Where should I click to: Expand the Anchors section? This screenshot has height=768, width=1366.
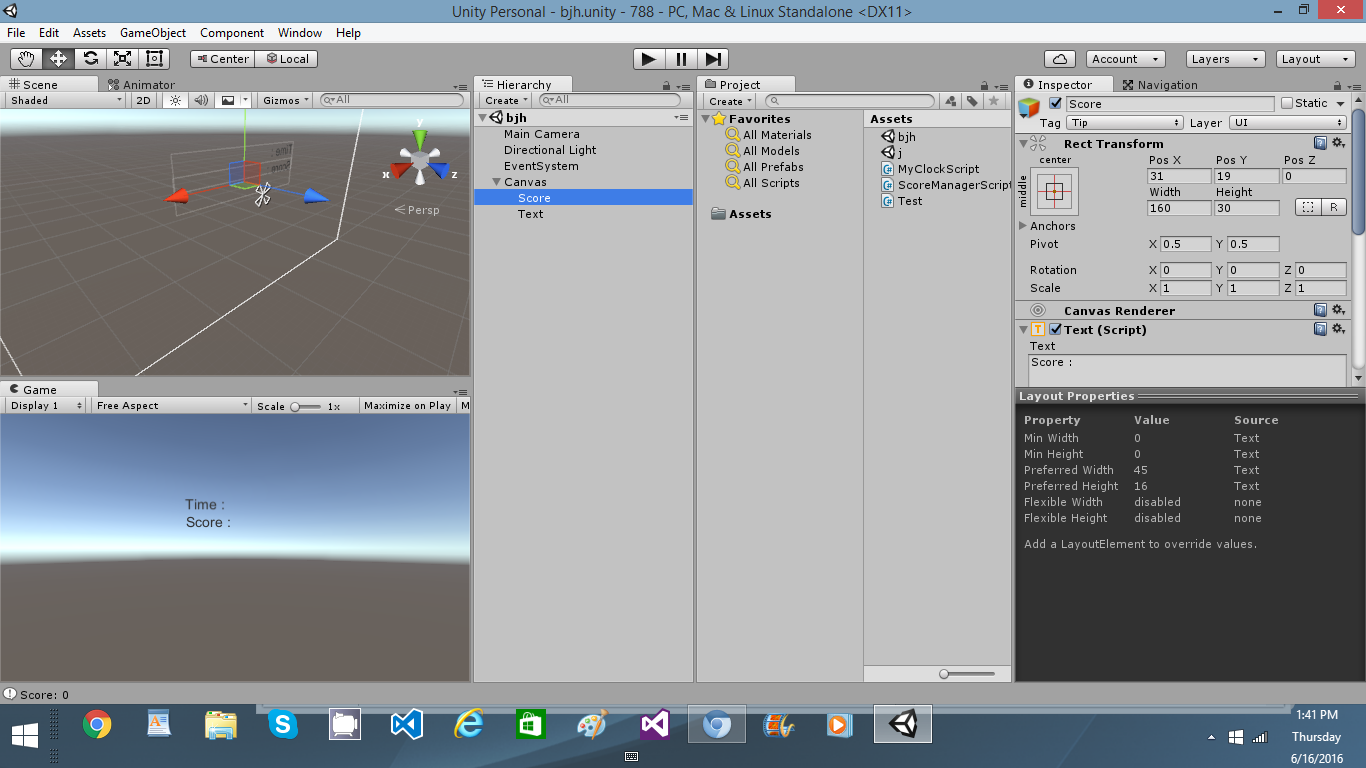tap(1022, 226)
